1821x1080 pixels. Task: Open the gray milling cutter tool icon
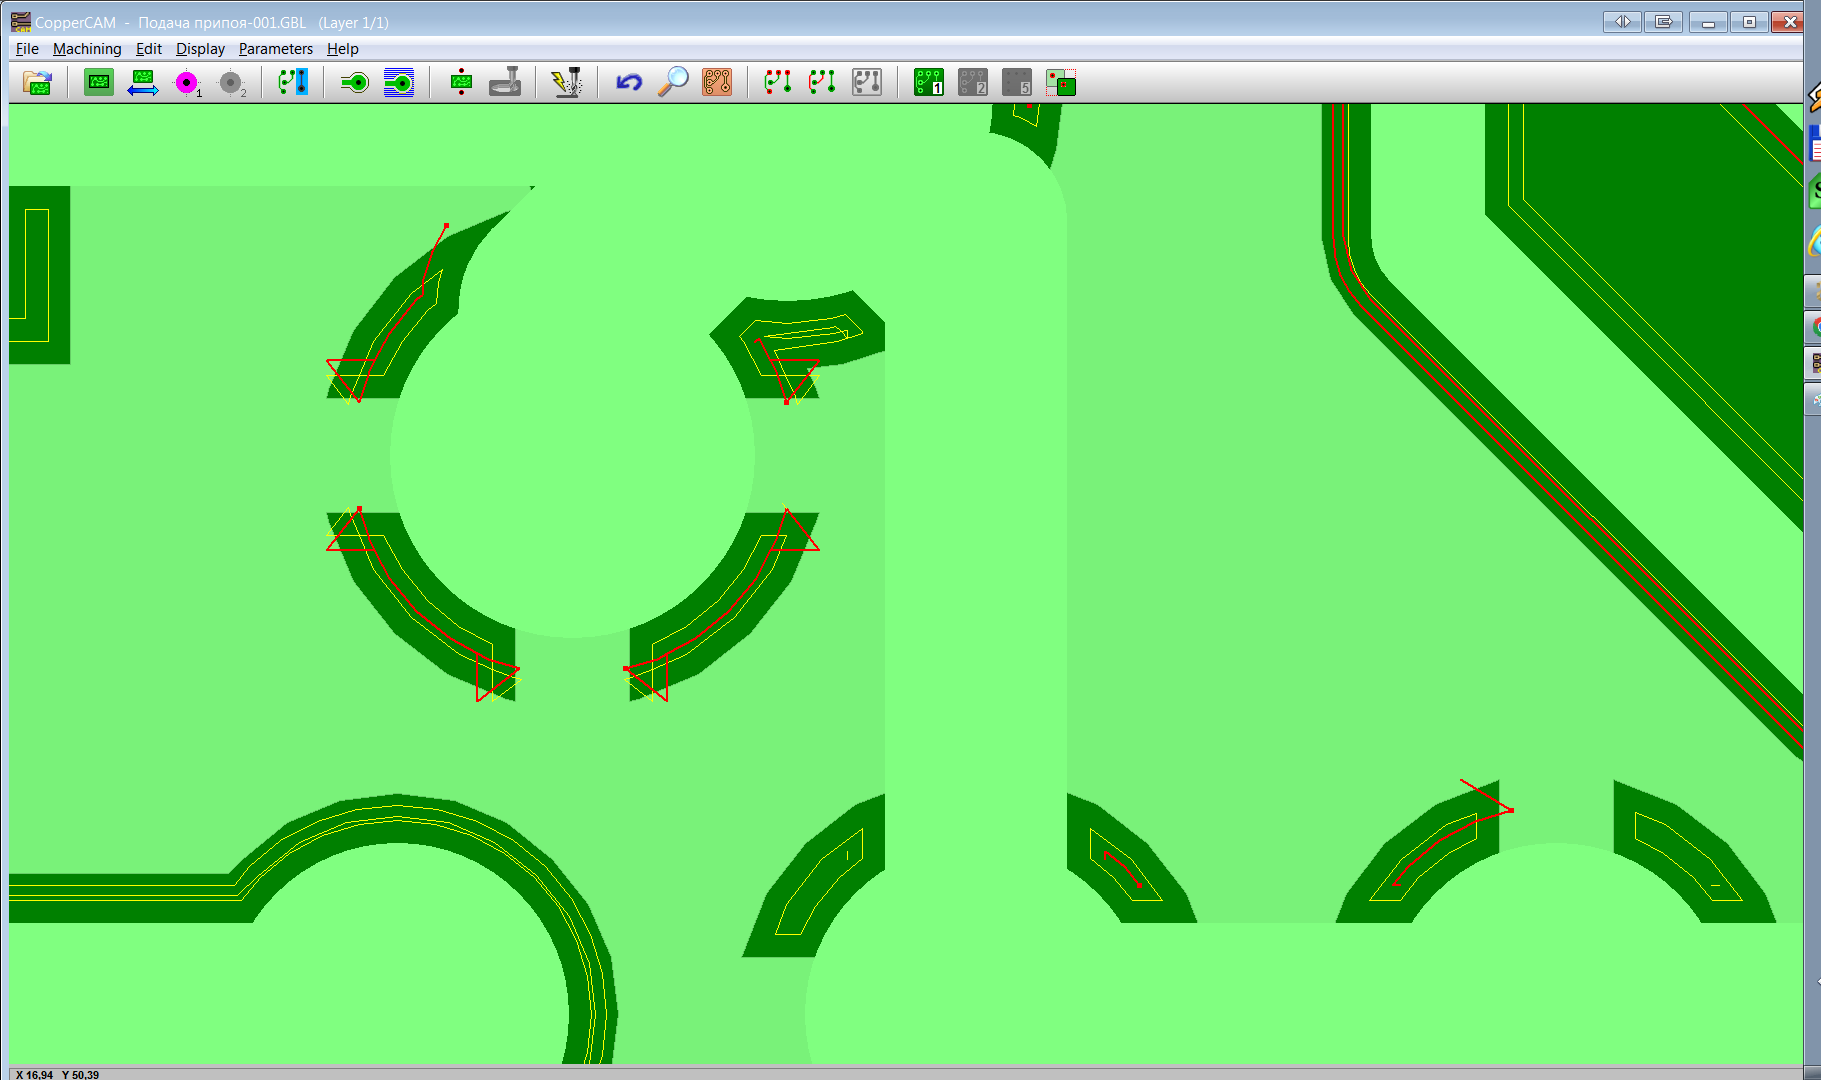(x=505, y=82)
